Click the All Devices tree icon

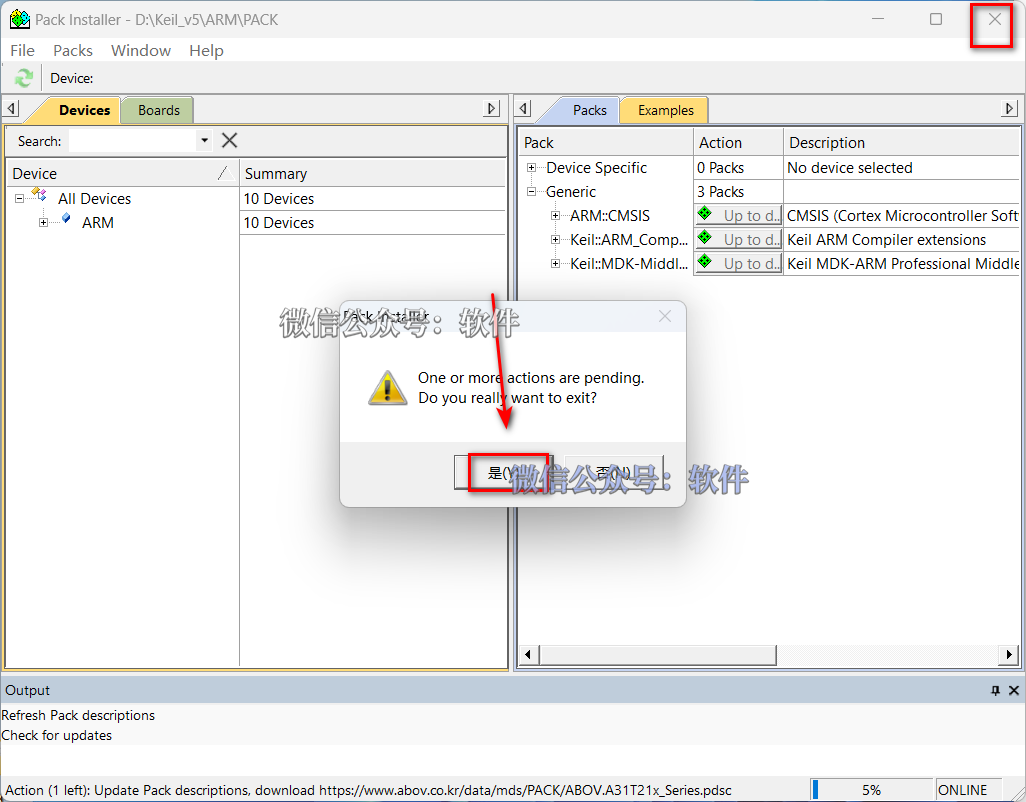coord(39,194)
